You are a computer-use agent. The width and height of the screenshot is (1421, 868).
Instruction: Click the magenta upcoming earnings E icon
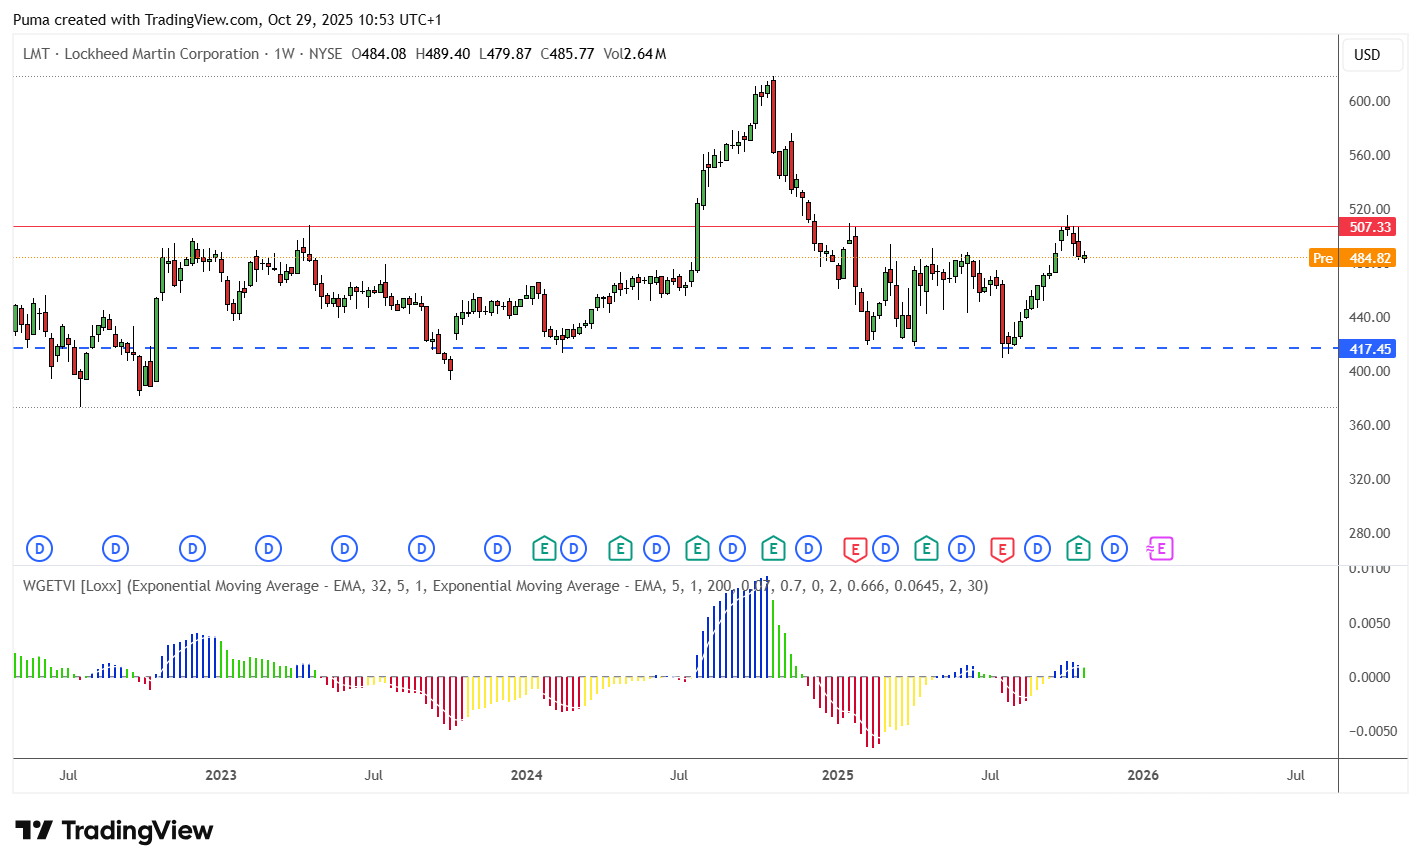tap(1160, 548)
